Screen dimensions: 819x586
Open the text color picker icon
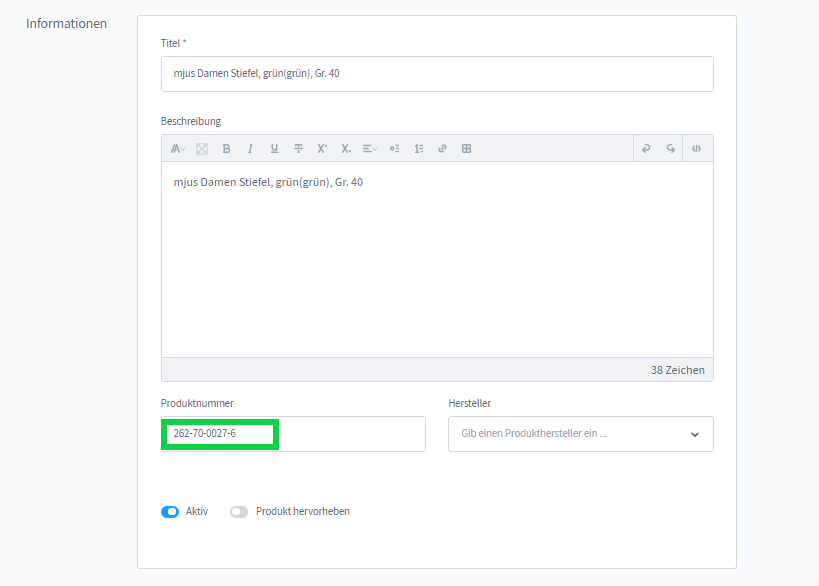click(x=202, y=149)
